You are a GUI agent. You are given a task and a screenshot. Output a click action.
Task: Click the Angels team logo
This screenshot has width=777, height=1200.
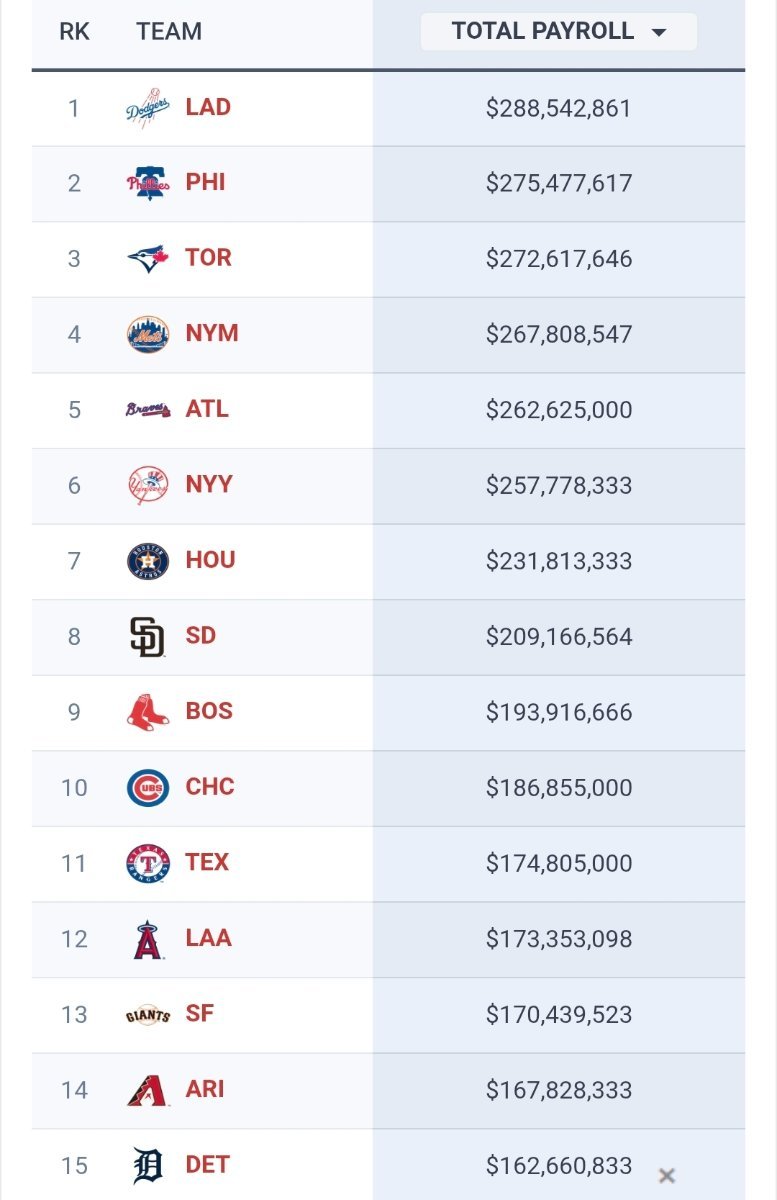coord(147,939)
